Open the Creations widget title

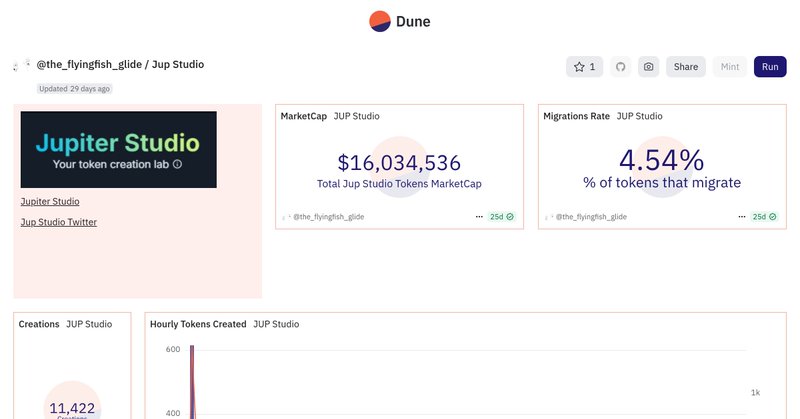[39, 324]
